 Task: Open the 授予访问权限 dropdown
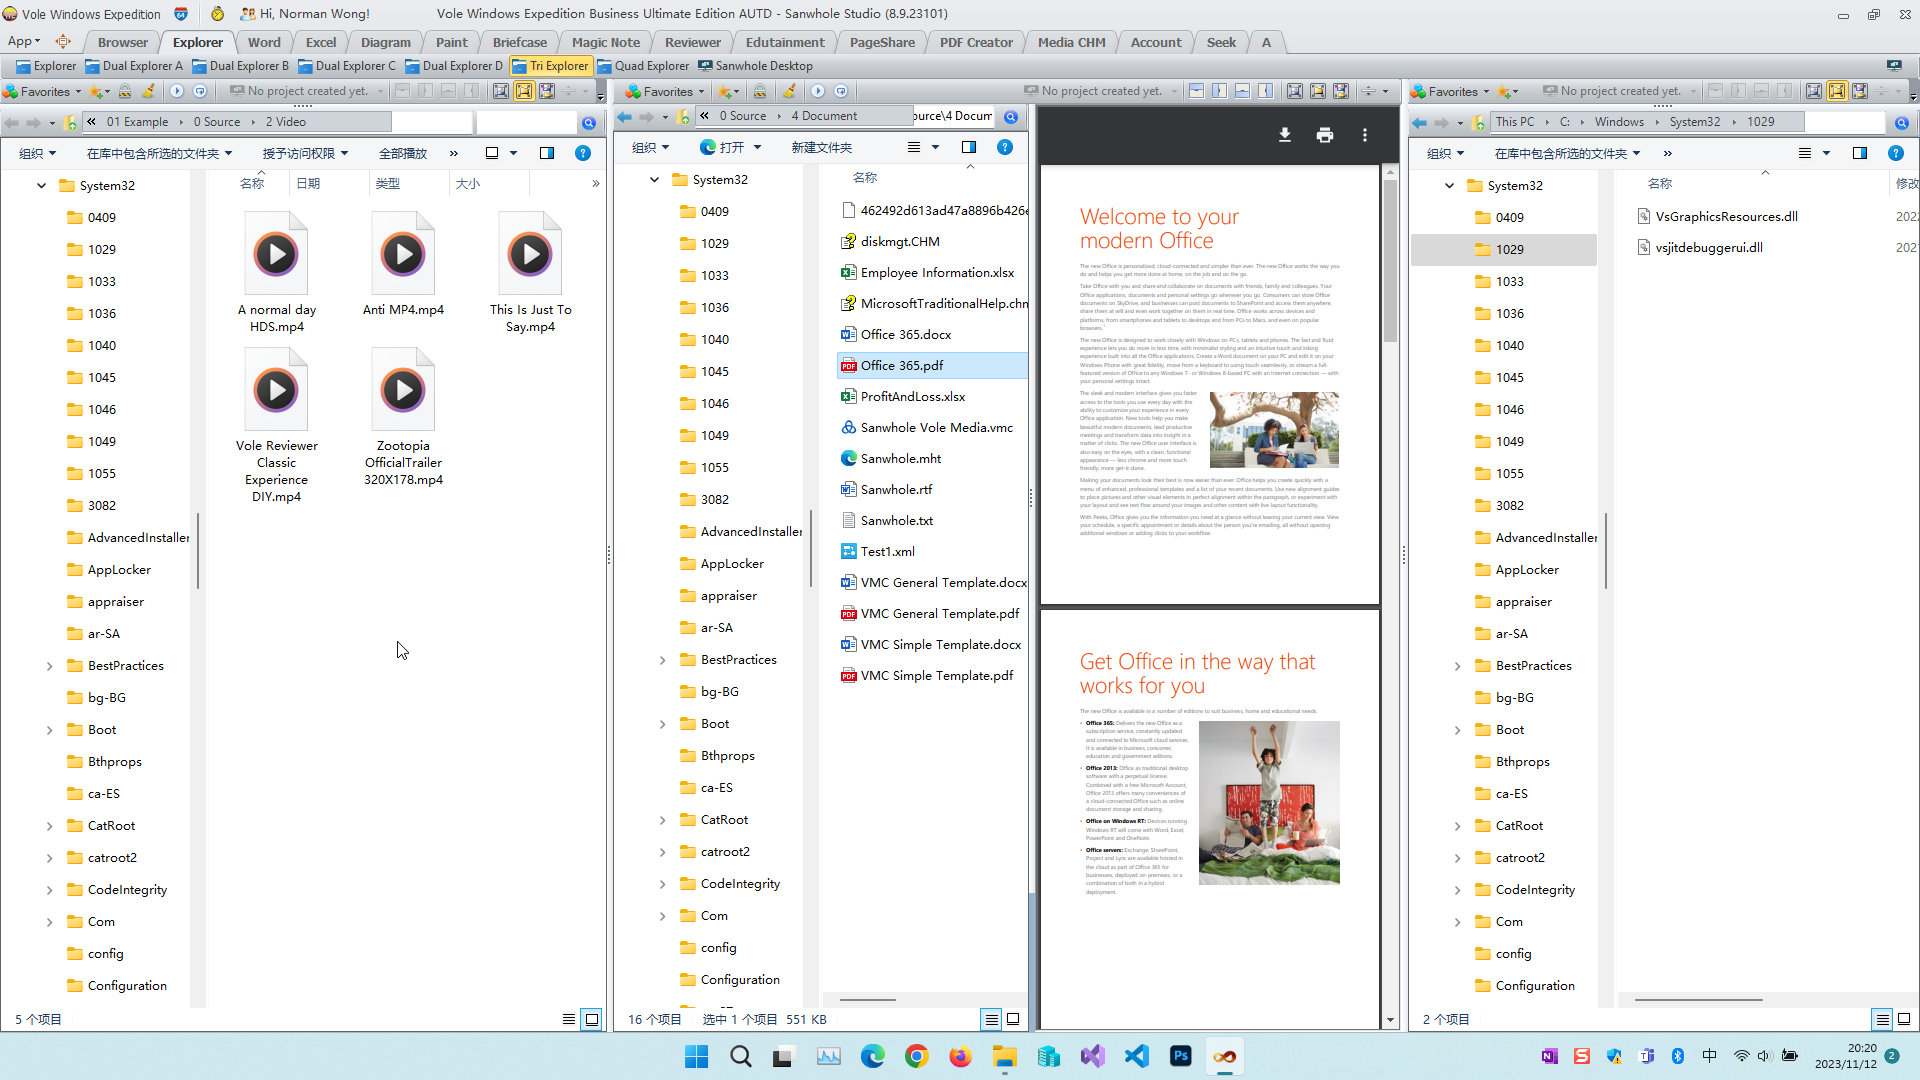point(306,153)
